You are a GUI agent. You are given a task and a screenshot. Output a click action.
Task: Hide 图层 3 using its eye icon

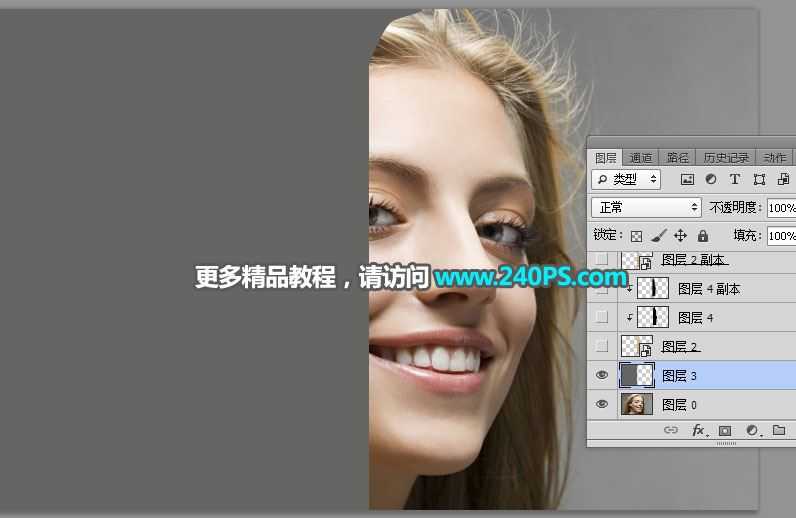(x=601, y=375)
